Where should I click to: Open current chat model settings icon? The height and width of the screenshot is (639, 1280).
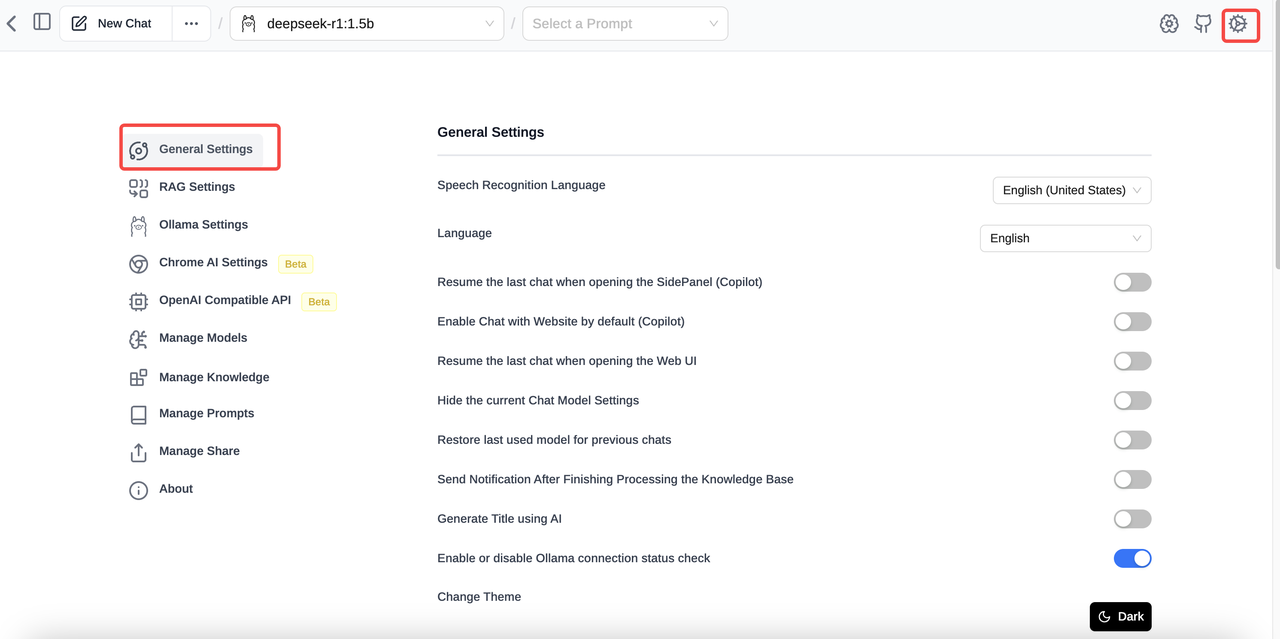pos(1169,24)
